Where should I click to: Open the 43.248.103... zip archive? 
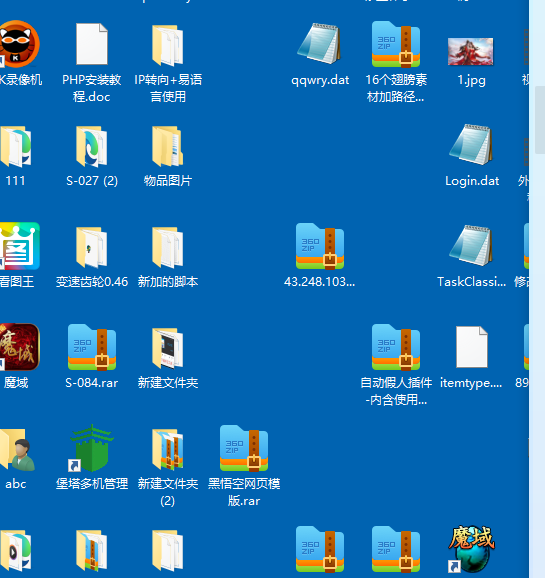click(320, 246)
